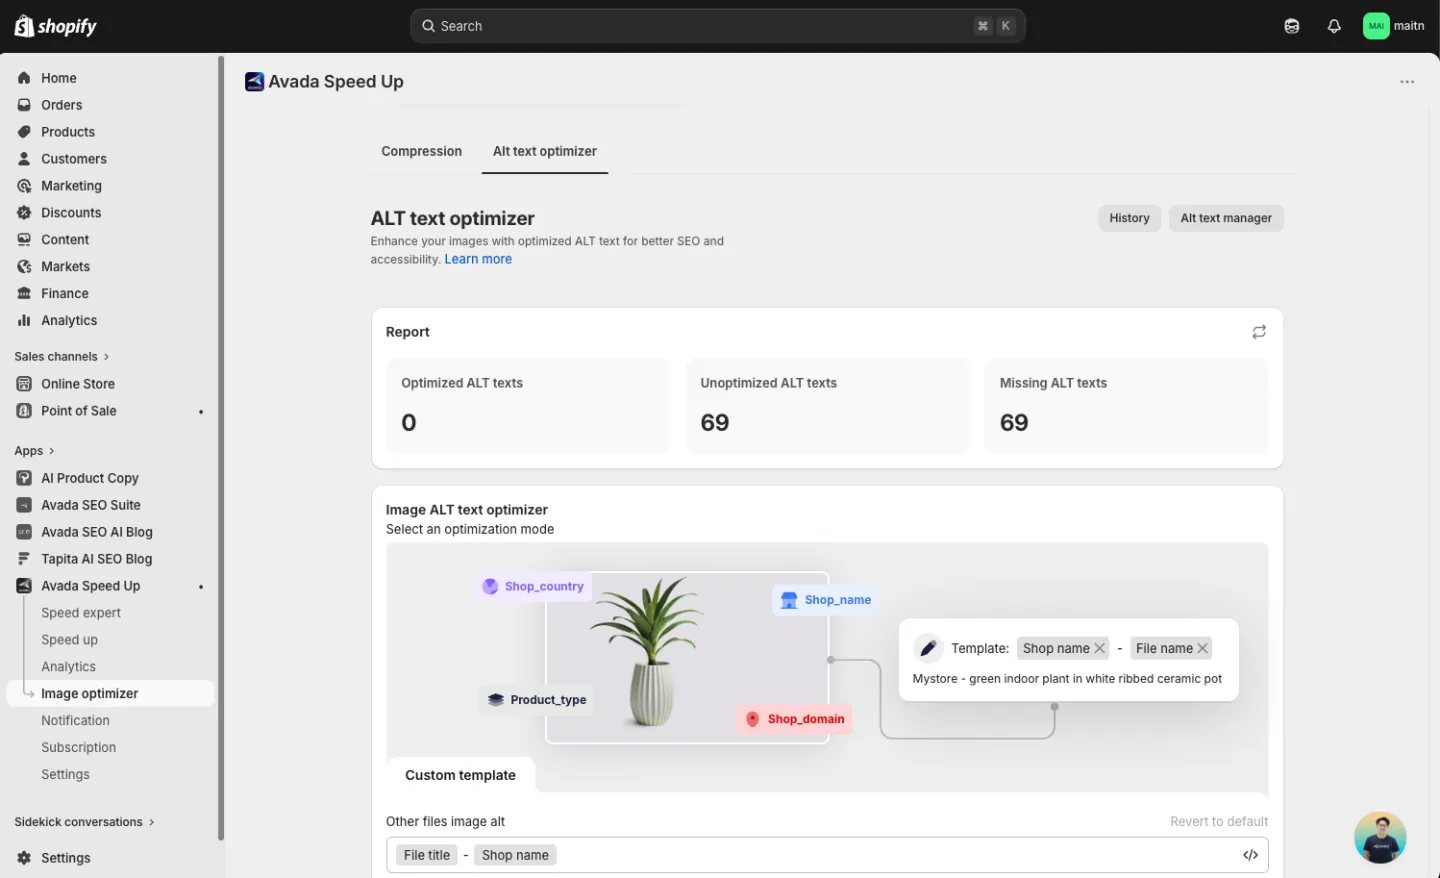Click the Analytics bar chart icon

pyautogui.click(x=24, y=321)
